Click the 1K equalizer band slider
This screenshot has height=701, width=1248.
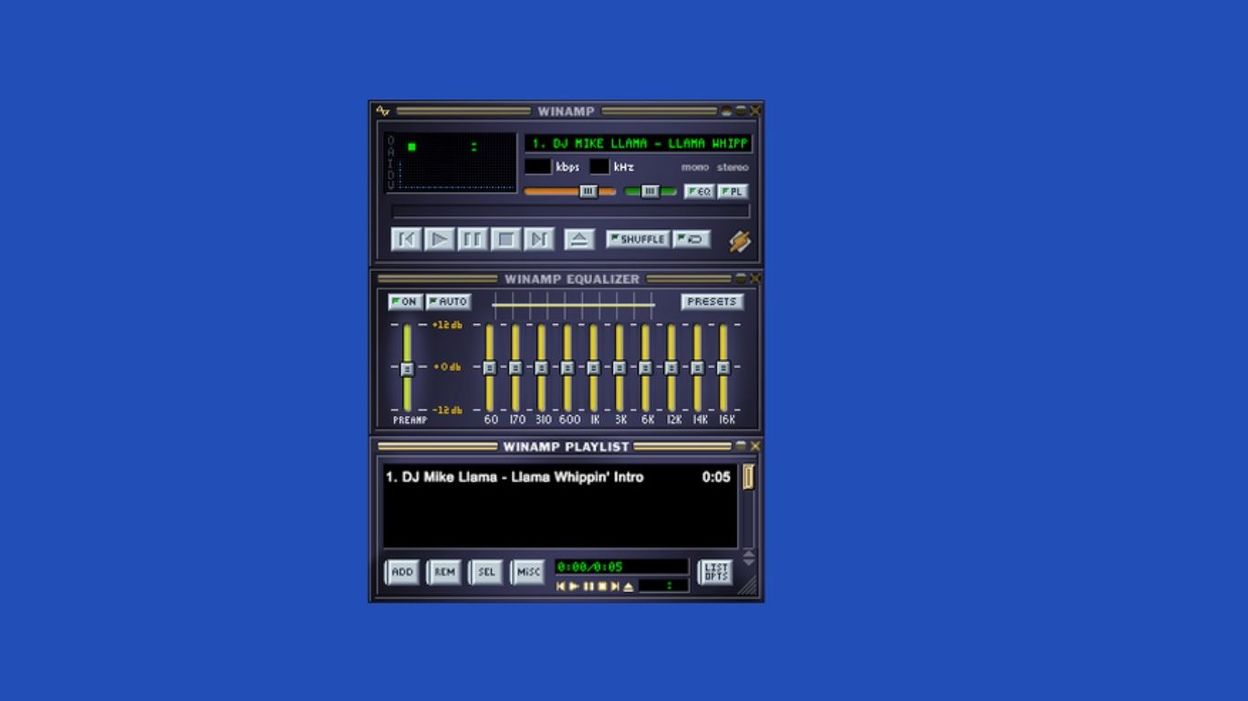pos(593,368)
